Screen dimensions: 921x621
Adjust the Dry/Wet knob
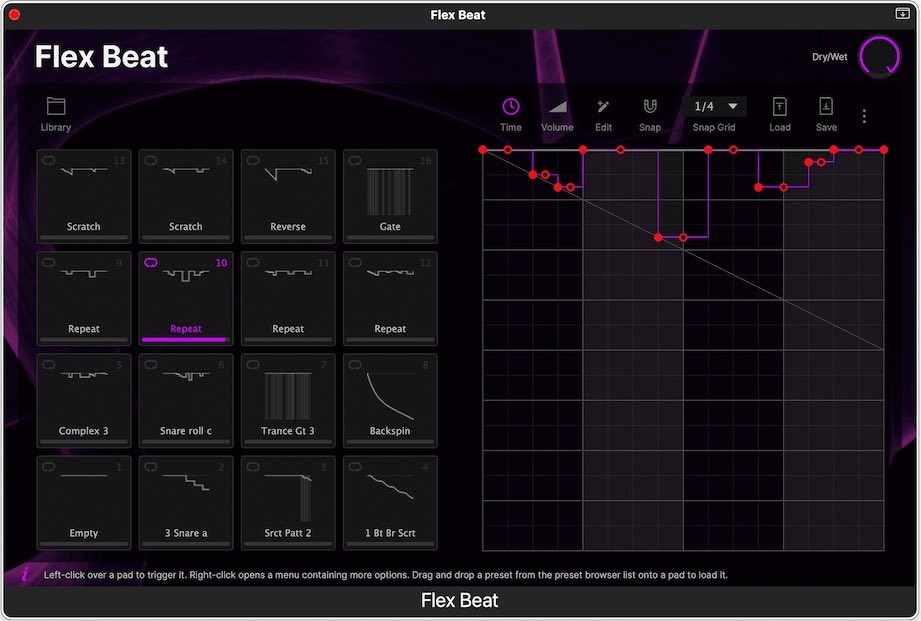click(x=879, y=55)
